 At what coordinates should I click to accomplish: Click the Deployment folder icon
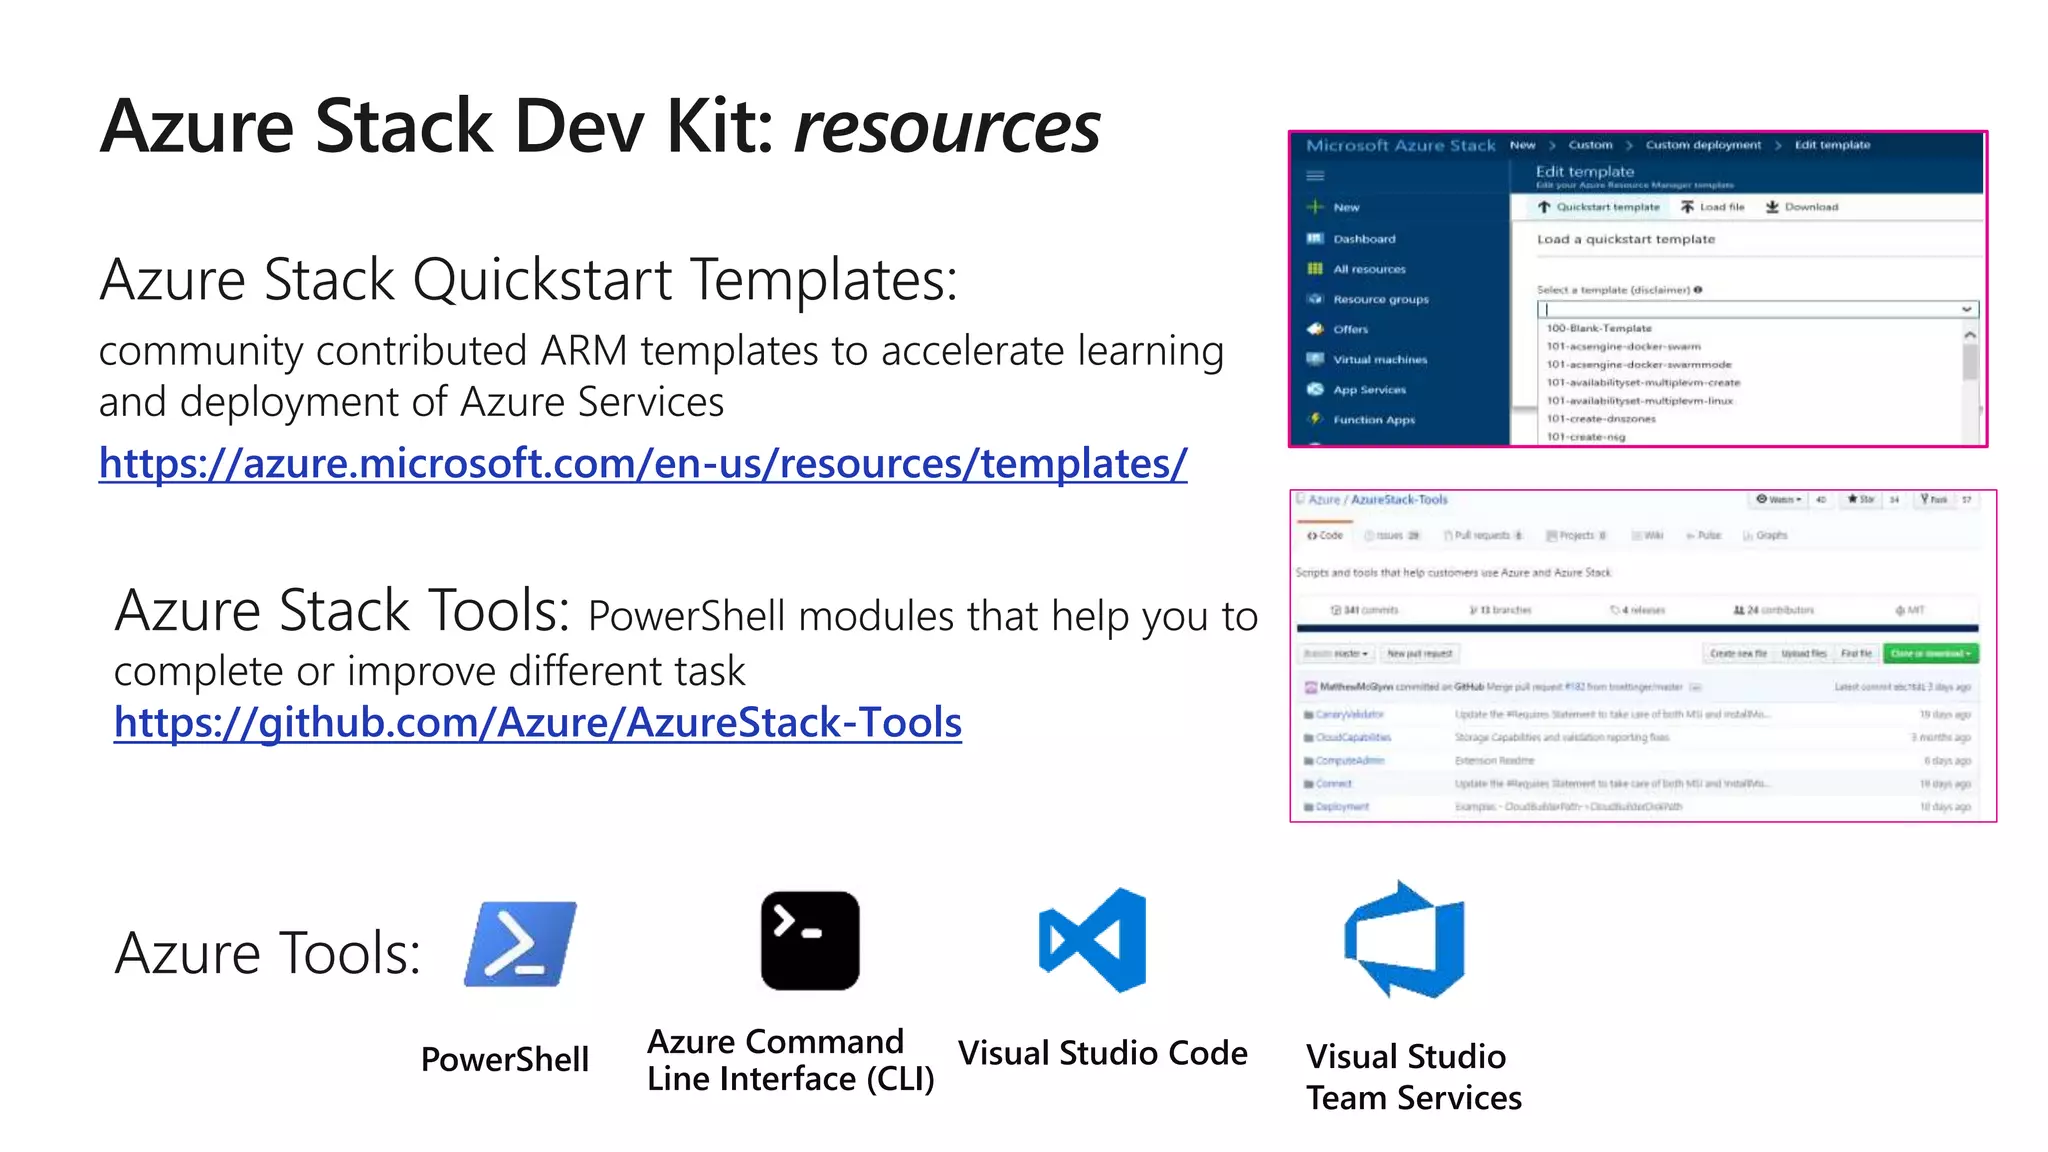click(x=1309, y=807)
